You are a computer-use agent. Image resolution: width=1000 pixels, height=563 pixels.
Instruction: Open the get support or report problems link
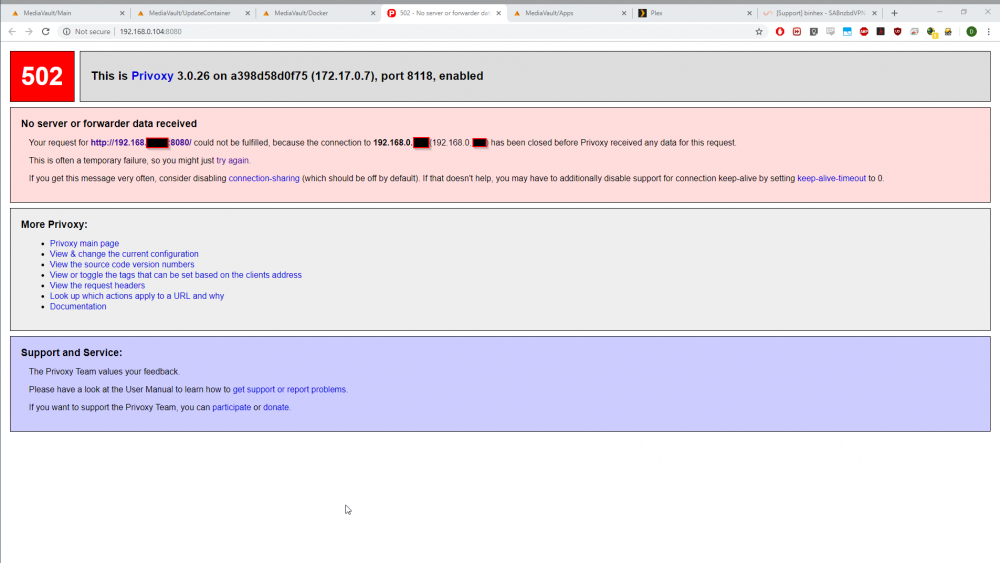(289, 390)
